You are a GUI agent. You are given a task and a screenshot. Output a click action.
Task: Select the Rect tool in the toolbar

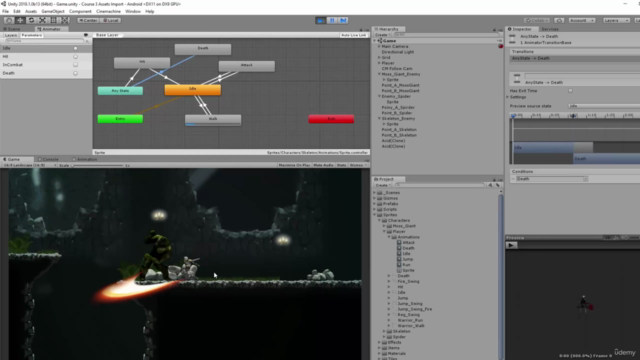point(53,20)
